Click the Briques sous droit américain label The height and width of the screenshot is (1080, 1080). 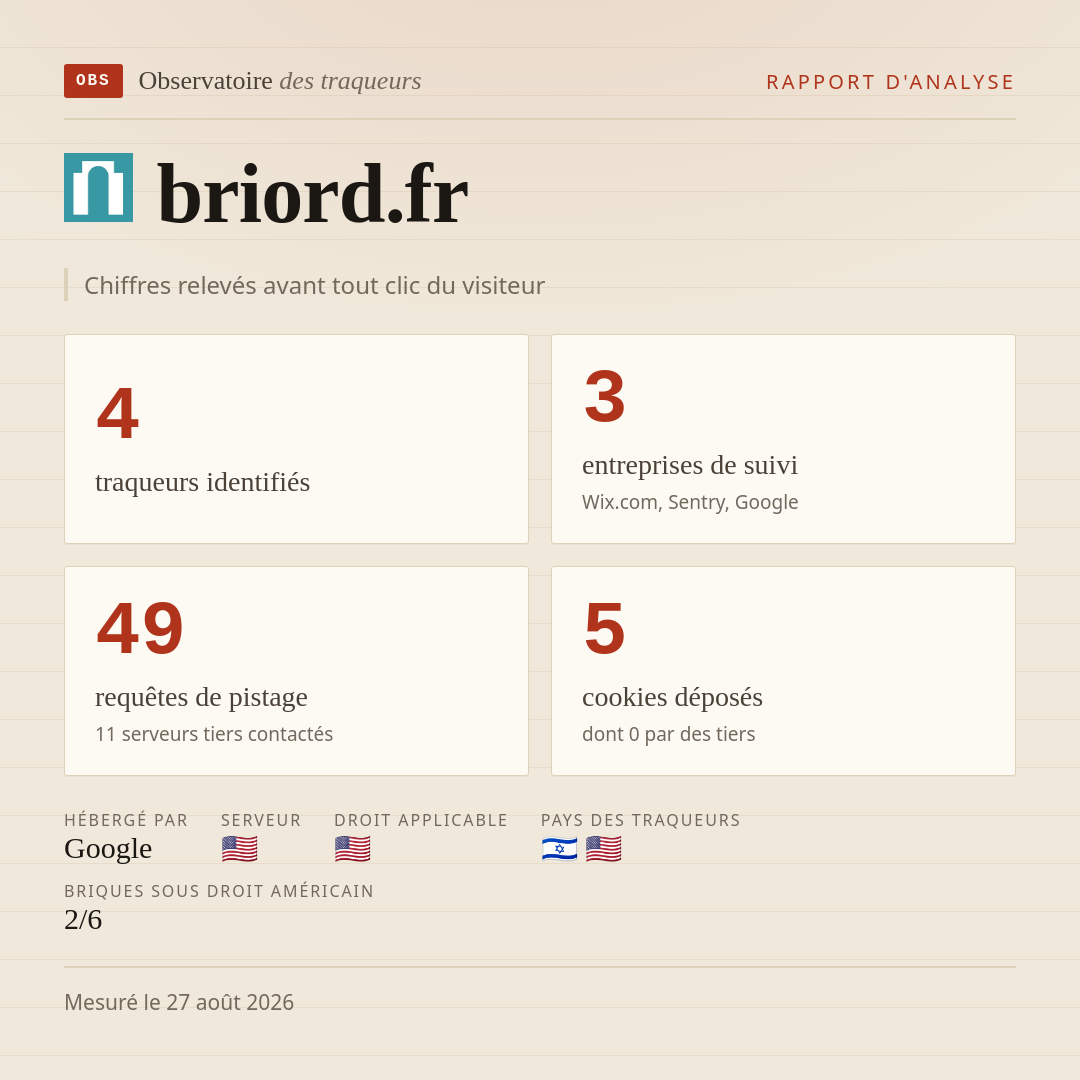[219, 891]
